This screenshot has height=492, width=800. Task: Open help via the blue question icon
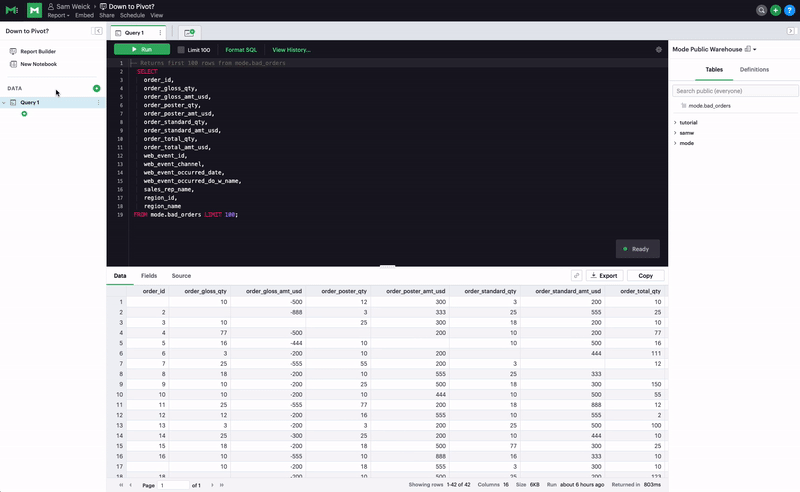click(x=789, y=10)
